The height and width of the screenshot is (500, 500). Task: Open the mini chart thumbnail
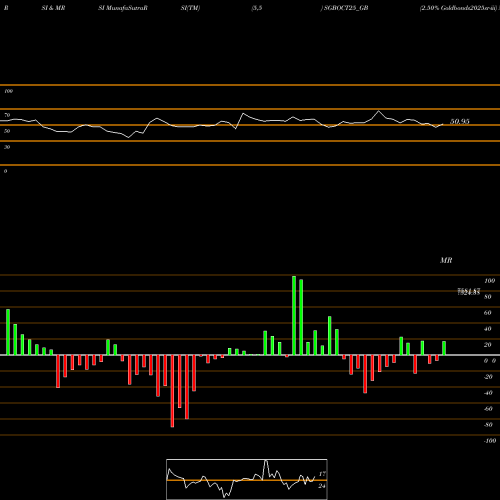tap(247, 479)
